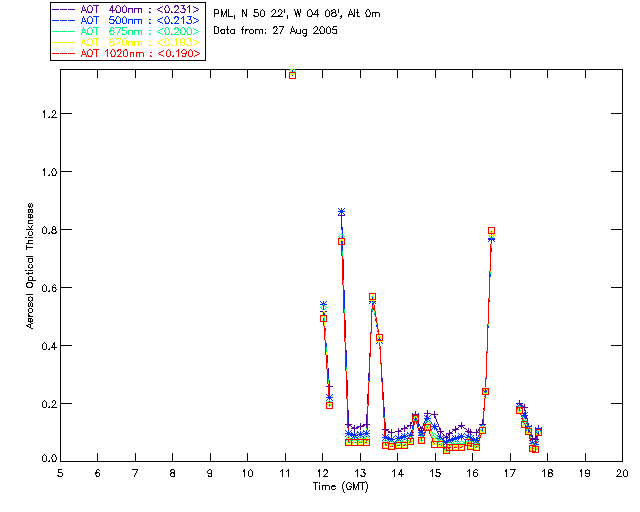Click the red square marker at hour 12 near 0.49

(x=323, y=318)
